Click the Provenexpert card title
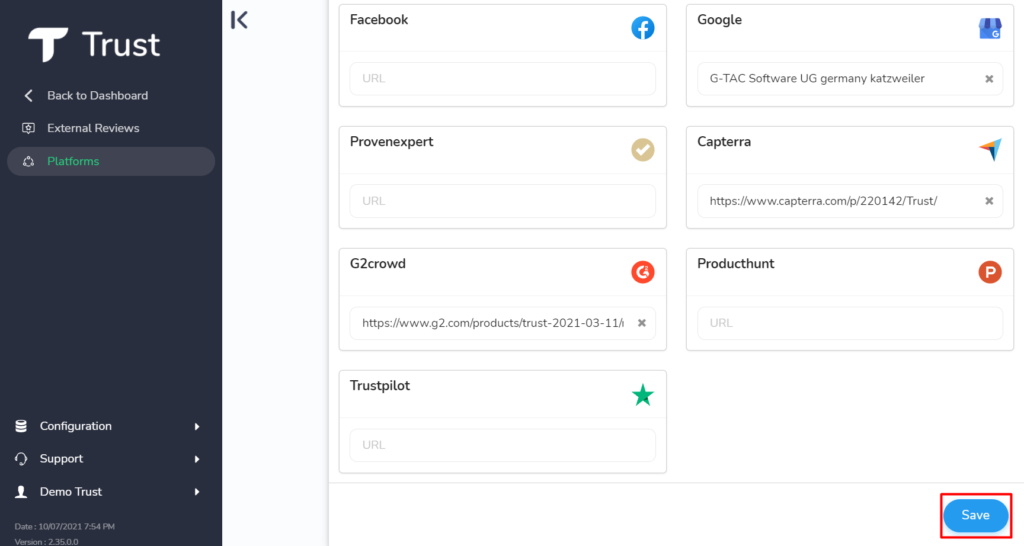Viewport: 1024px width, 546px height. 391,142
